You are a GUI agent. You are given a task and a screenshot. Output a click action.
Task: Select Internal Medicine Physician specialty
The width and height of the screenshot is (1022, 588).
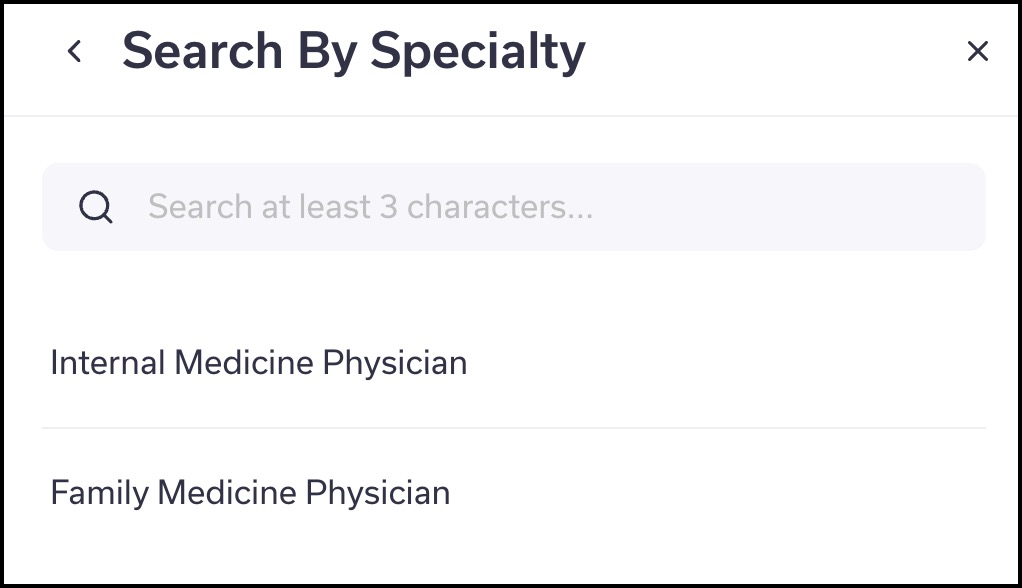pos(514,362)
